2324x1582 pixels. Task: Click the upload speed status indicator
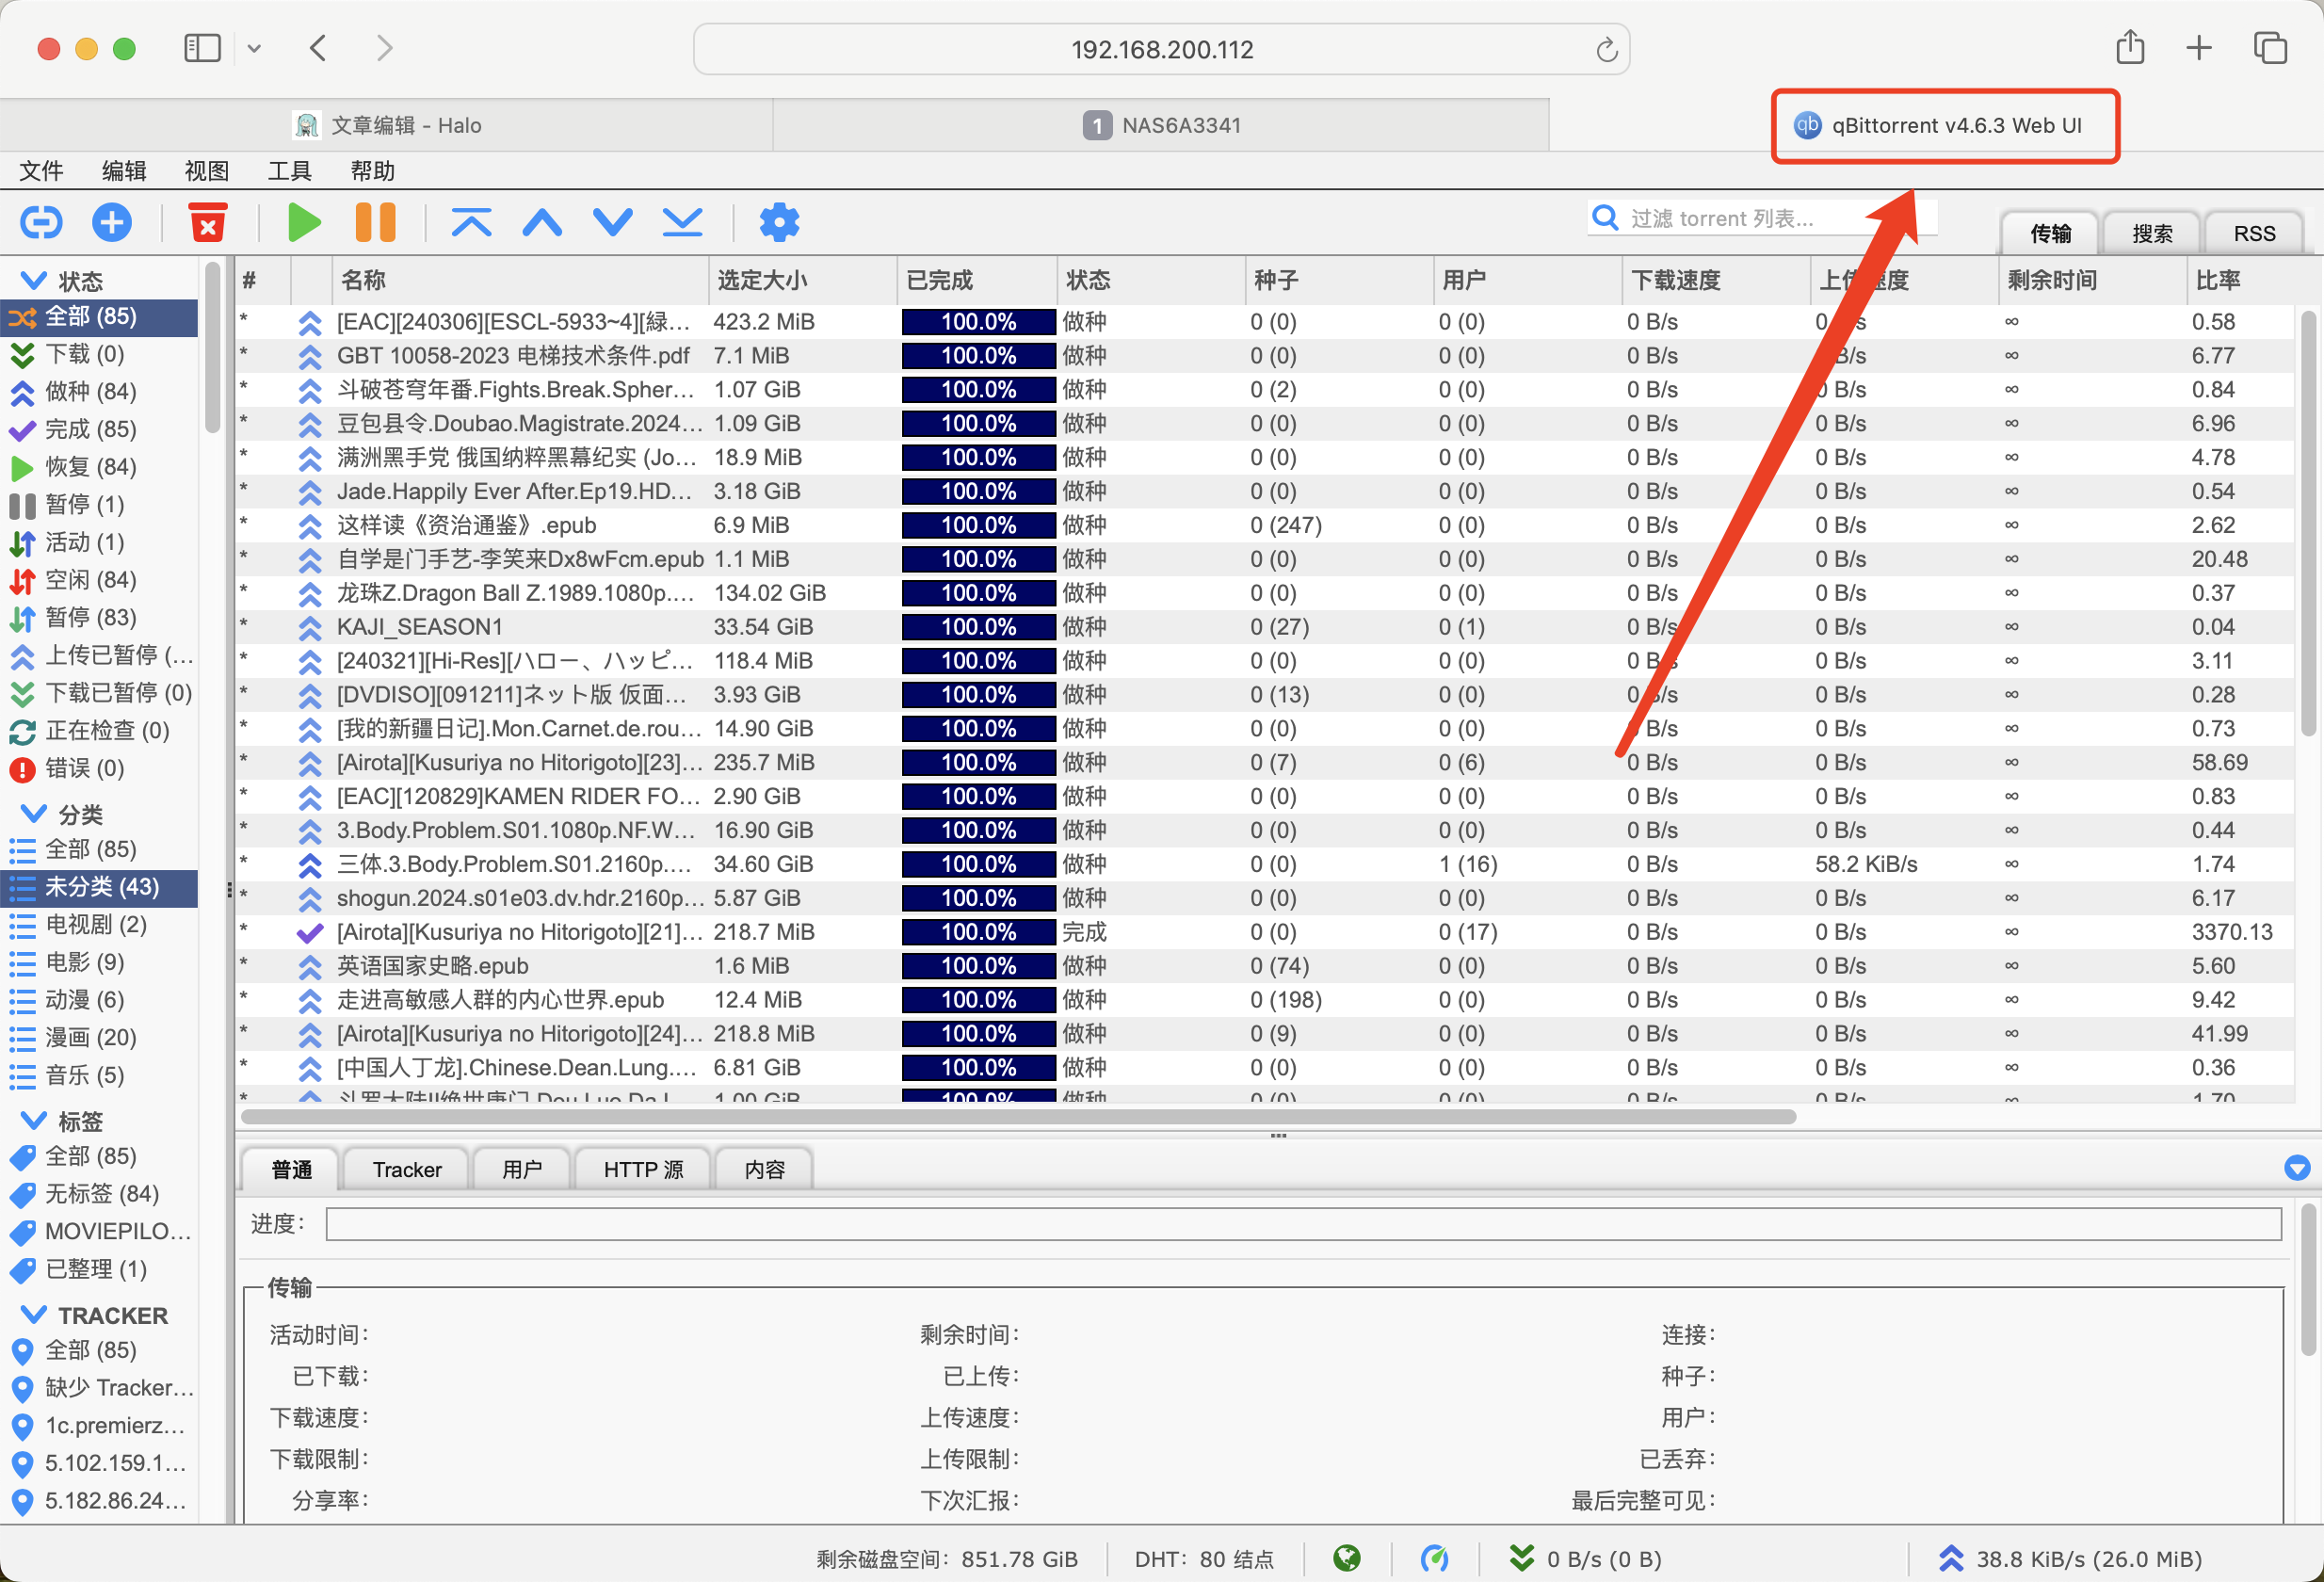[x=2070, y=1558]
